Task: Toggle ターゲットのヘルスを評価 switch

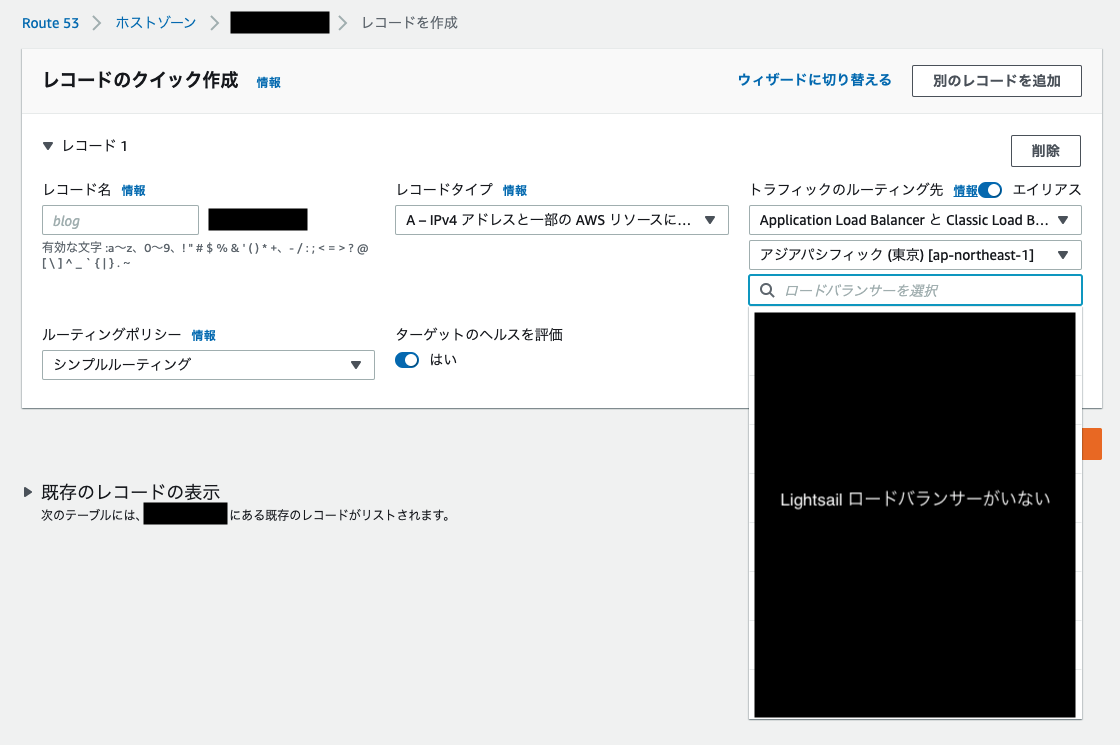Action: tap(407, 360)
